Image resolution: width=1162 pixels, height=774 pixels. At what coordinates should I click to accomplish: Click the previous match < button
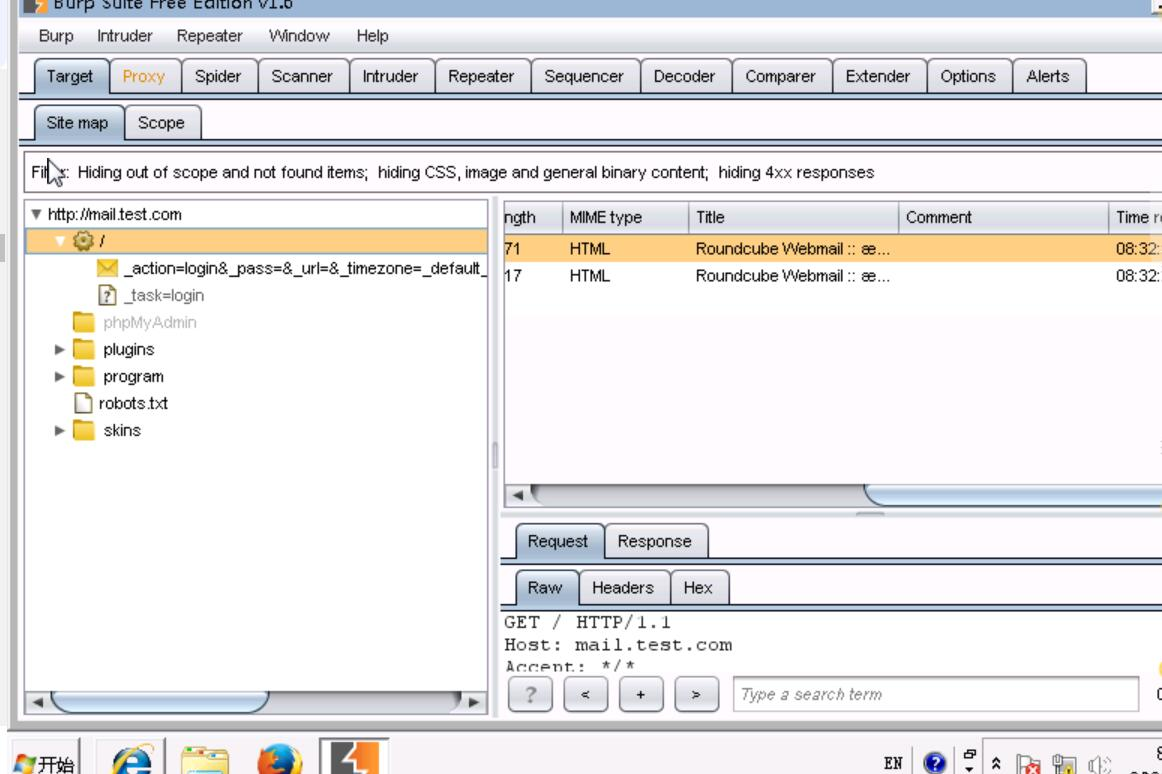coord(585,695)
